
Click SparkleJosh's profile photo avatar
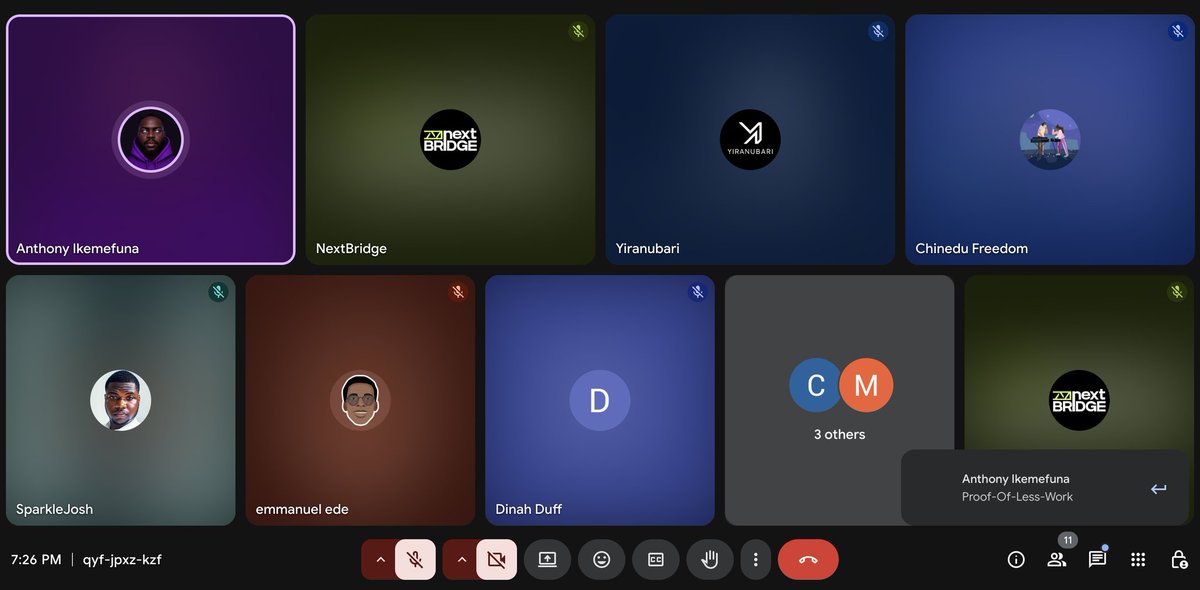(x=121, y=400)
